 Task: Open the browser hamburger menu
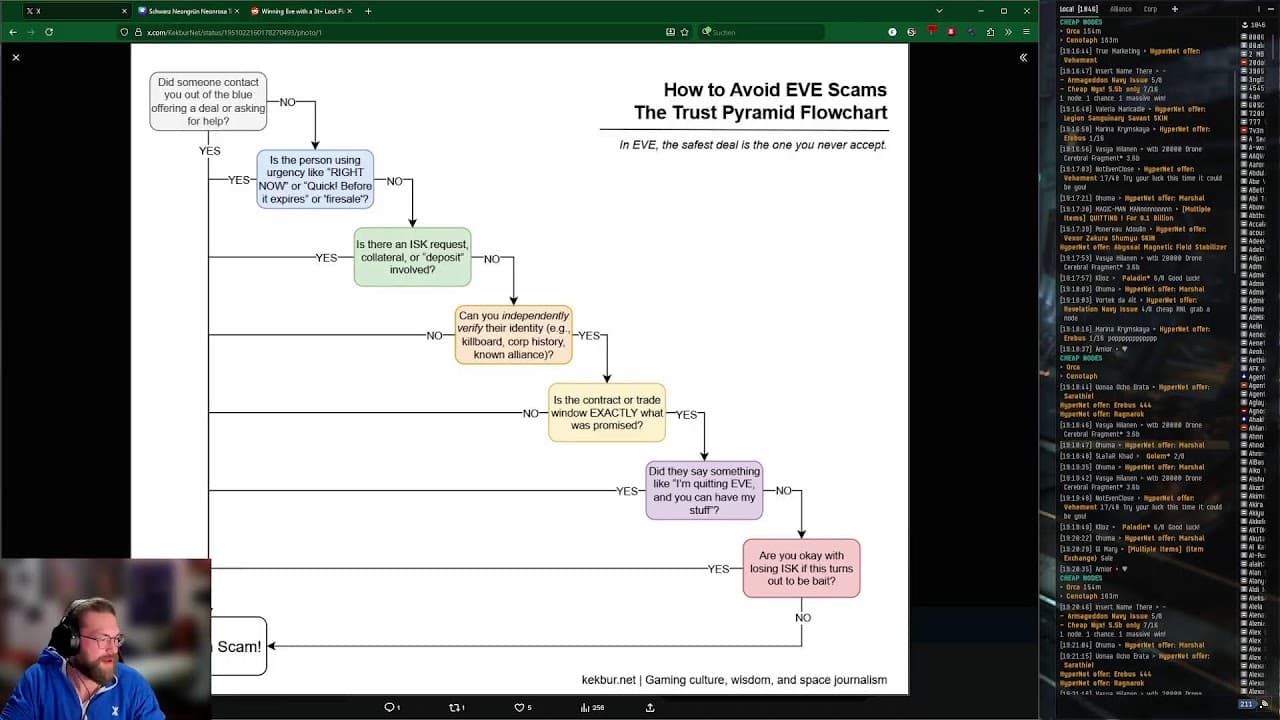pyautogui.click(x=1026, y=32)
